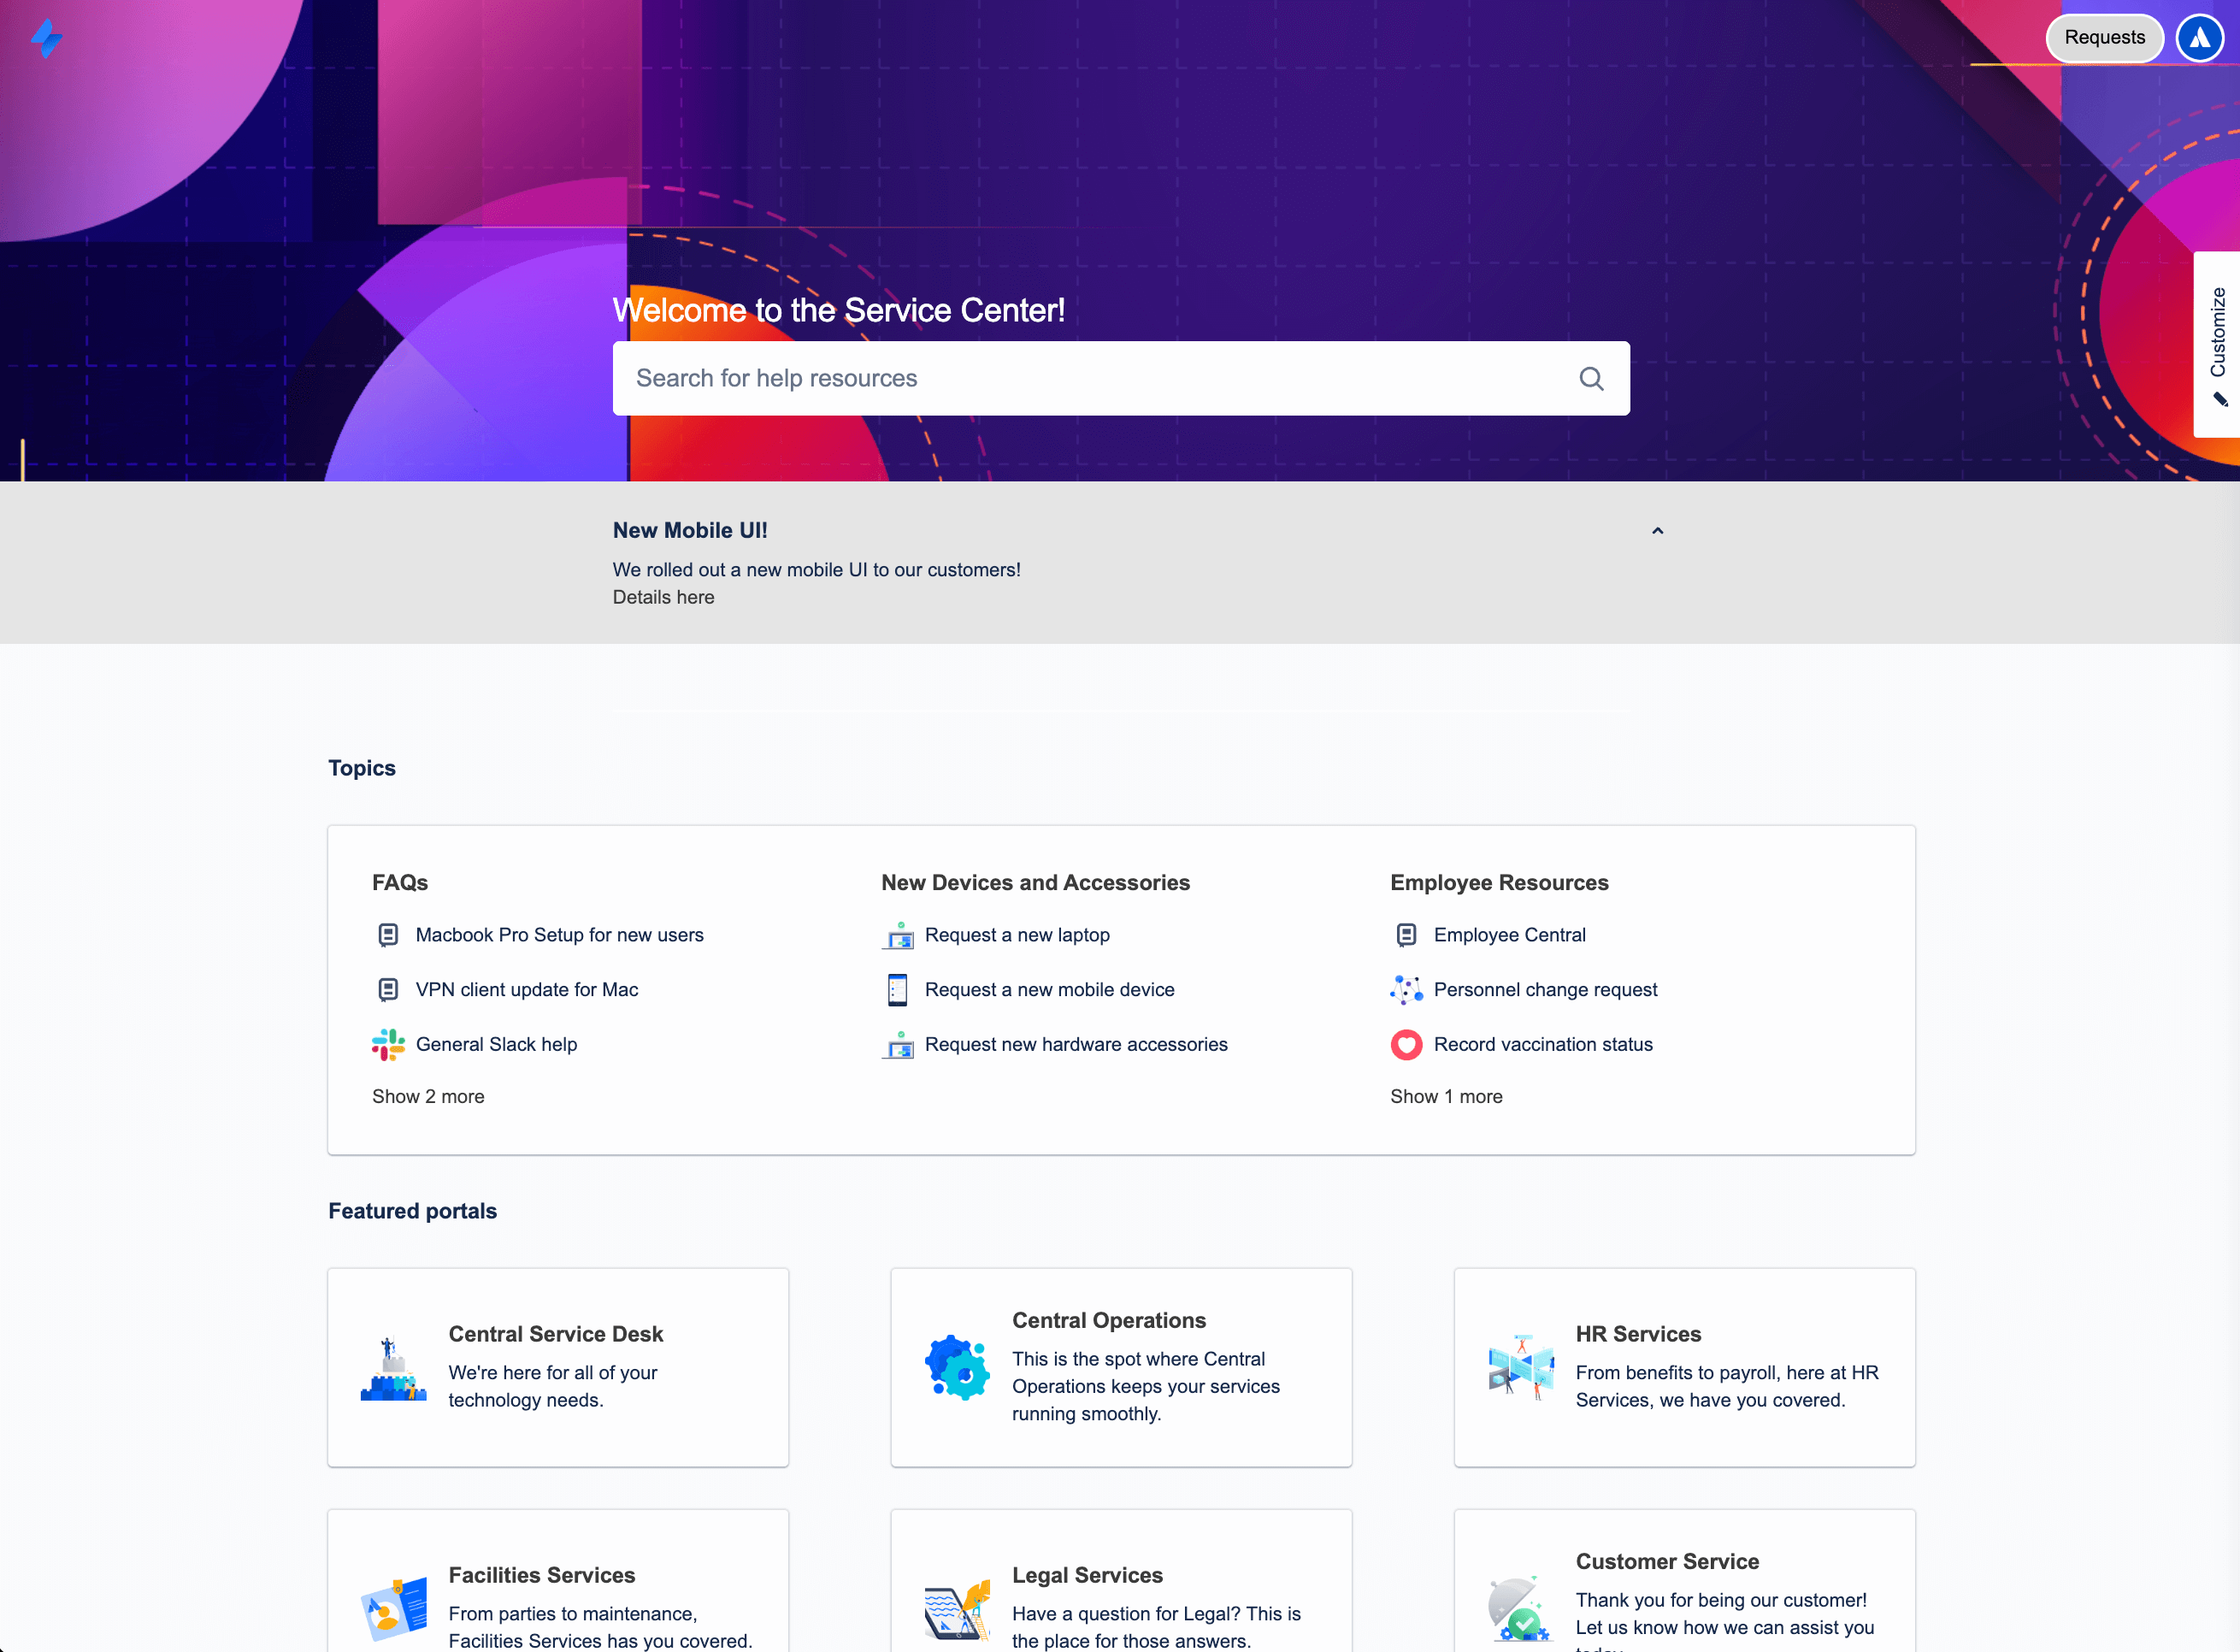Click Request a new mobile device
Screen dimensions: 2240x1652
click(1052, 988)
